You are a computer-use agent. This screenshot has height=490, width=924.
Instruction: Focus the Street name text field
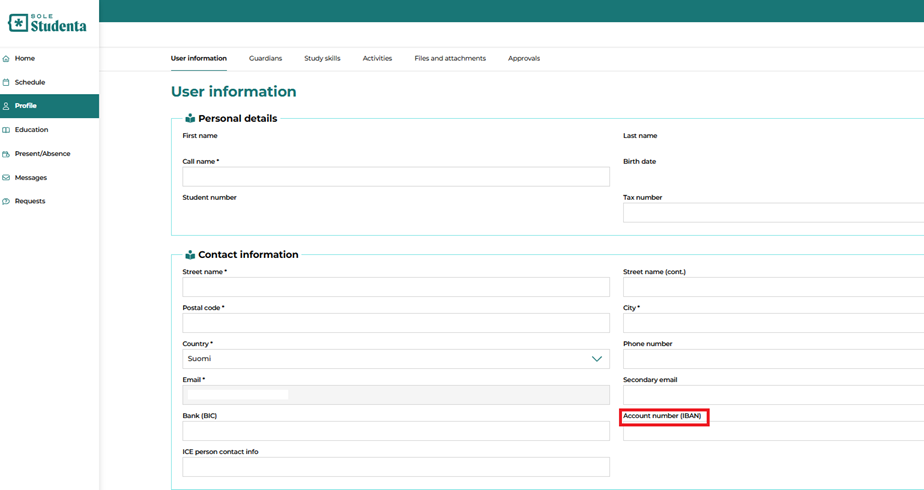coord(395,287)
